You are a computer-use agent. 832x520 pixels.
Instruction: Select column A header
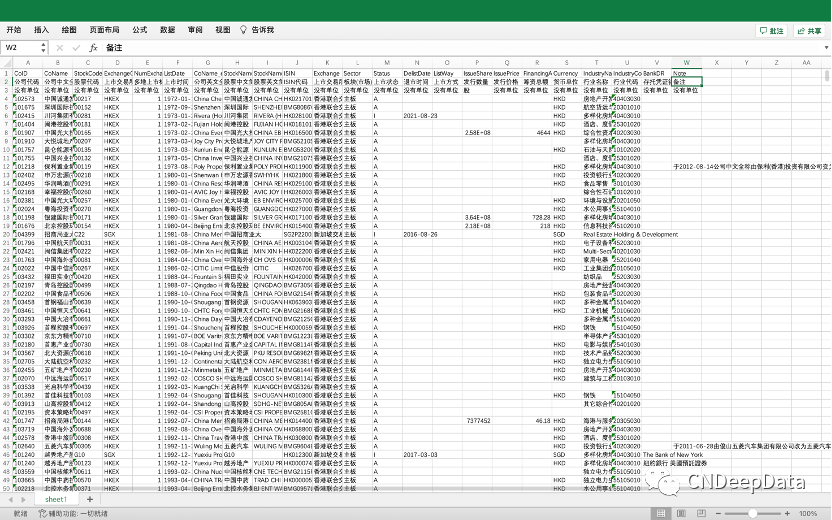click(x=28, y=63)
